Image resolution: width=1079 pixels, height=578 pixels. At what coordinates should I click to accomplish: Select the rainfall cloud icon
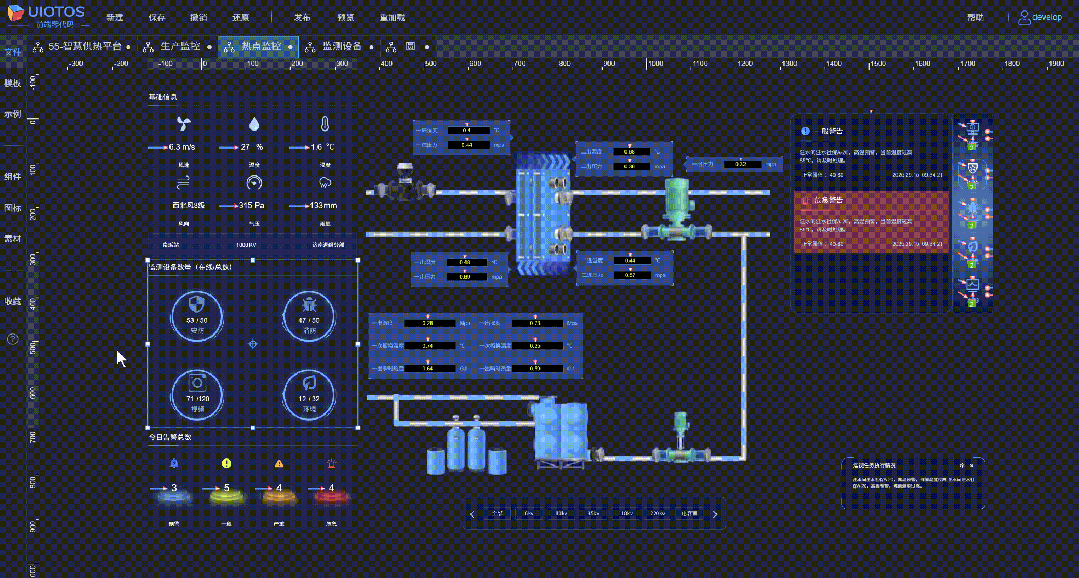tap(323, 182)
